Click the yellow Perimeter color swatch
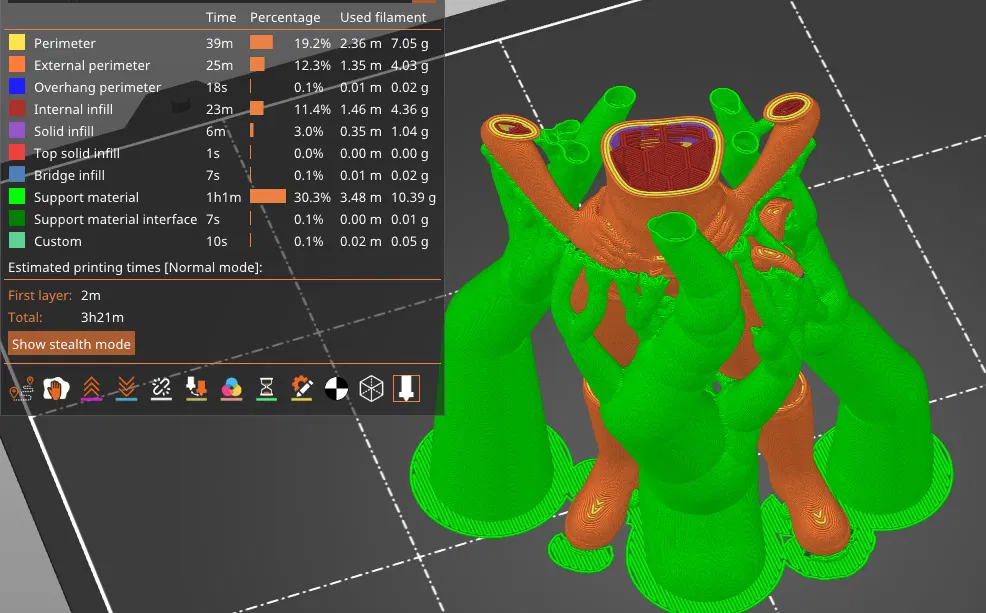Image resolution: width=986 pixels, height=613 pixels. tap(17, 43)
